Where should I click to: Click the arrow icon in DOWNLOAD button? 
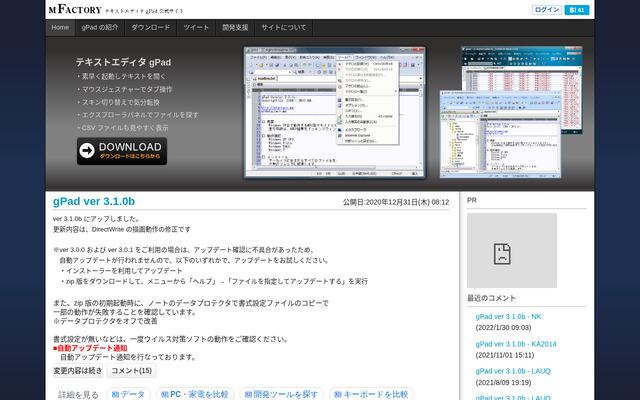click(87, 151)
